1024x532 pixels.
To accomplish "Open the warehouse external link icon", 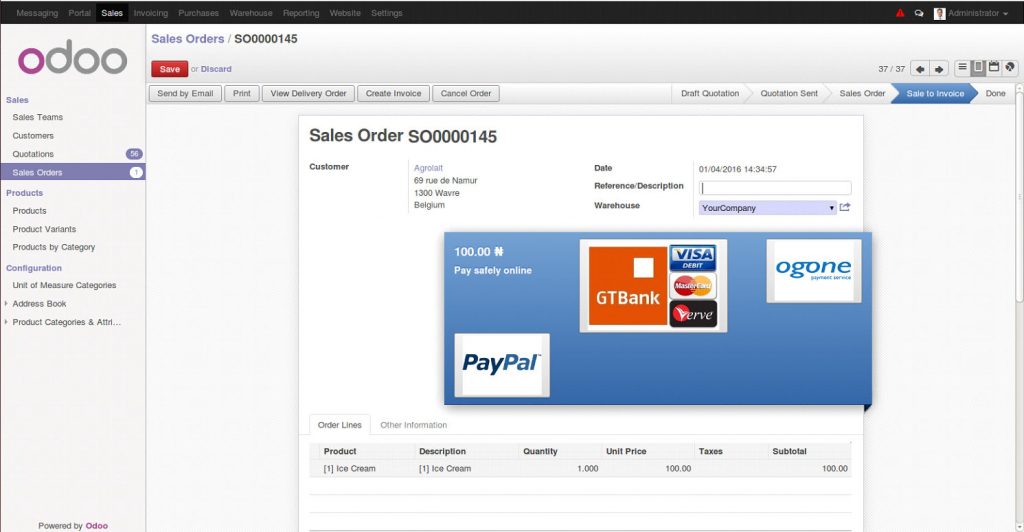I will [845, 207].
